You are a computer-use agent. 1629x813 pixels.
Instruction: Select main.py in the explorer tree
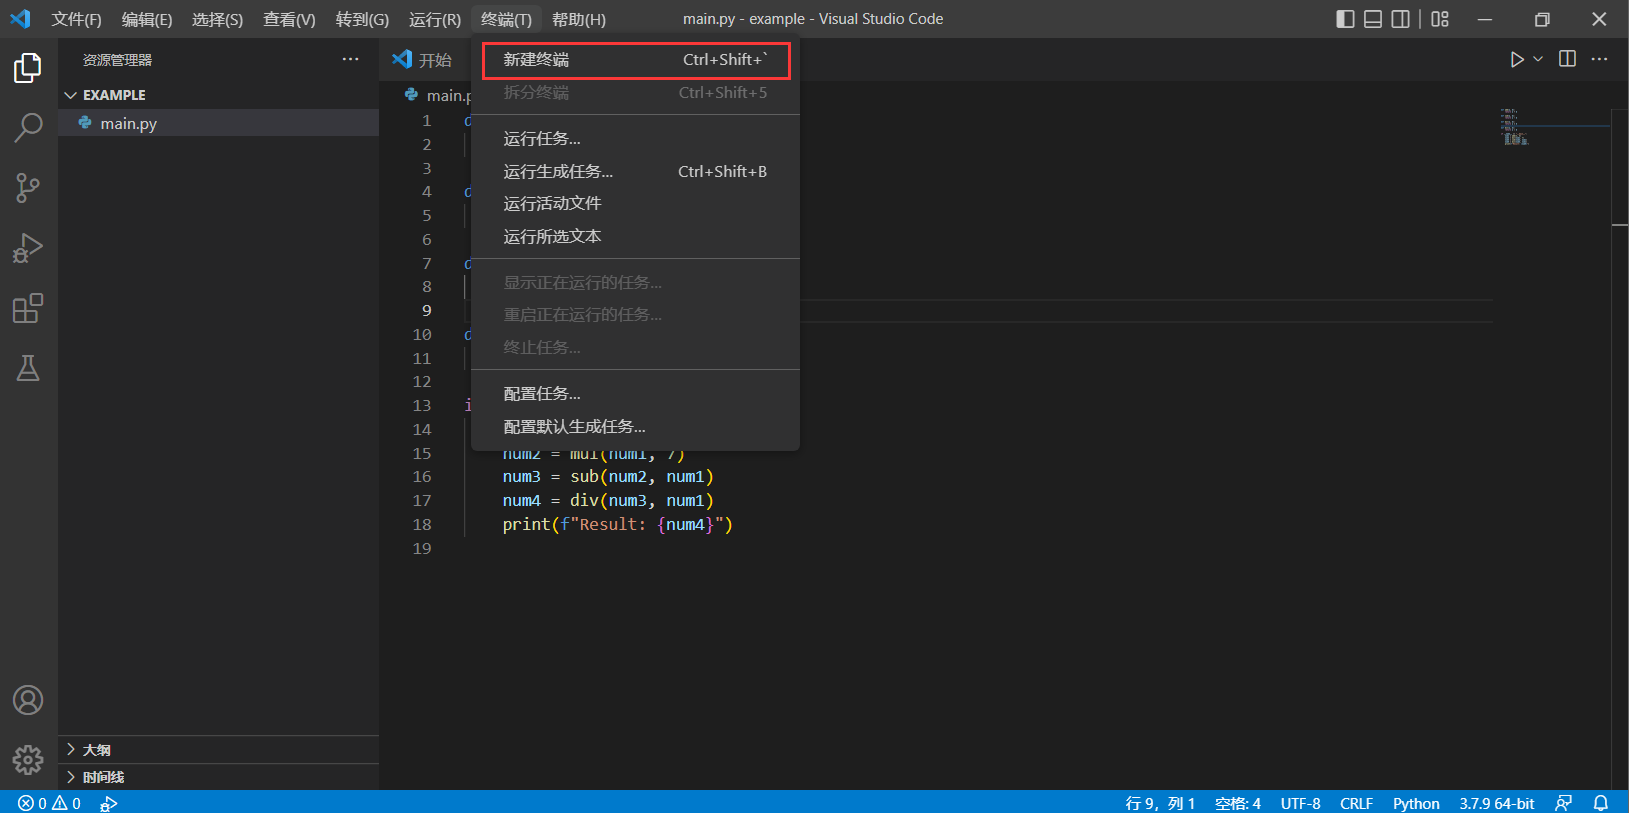128,123
